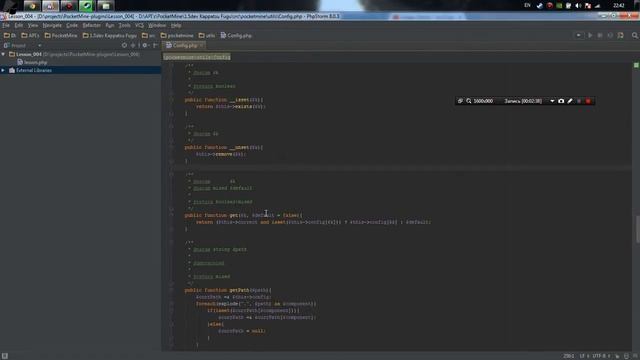This screenshot has height=360, width=640.
Task: Pause the screen recording
Action: (x=579, y=101)
